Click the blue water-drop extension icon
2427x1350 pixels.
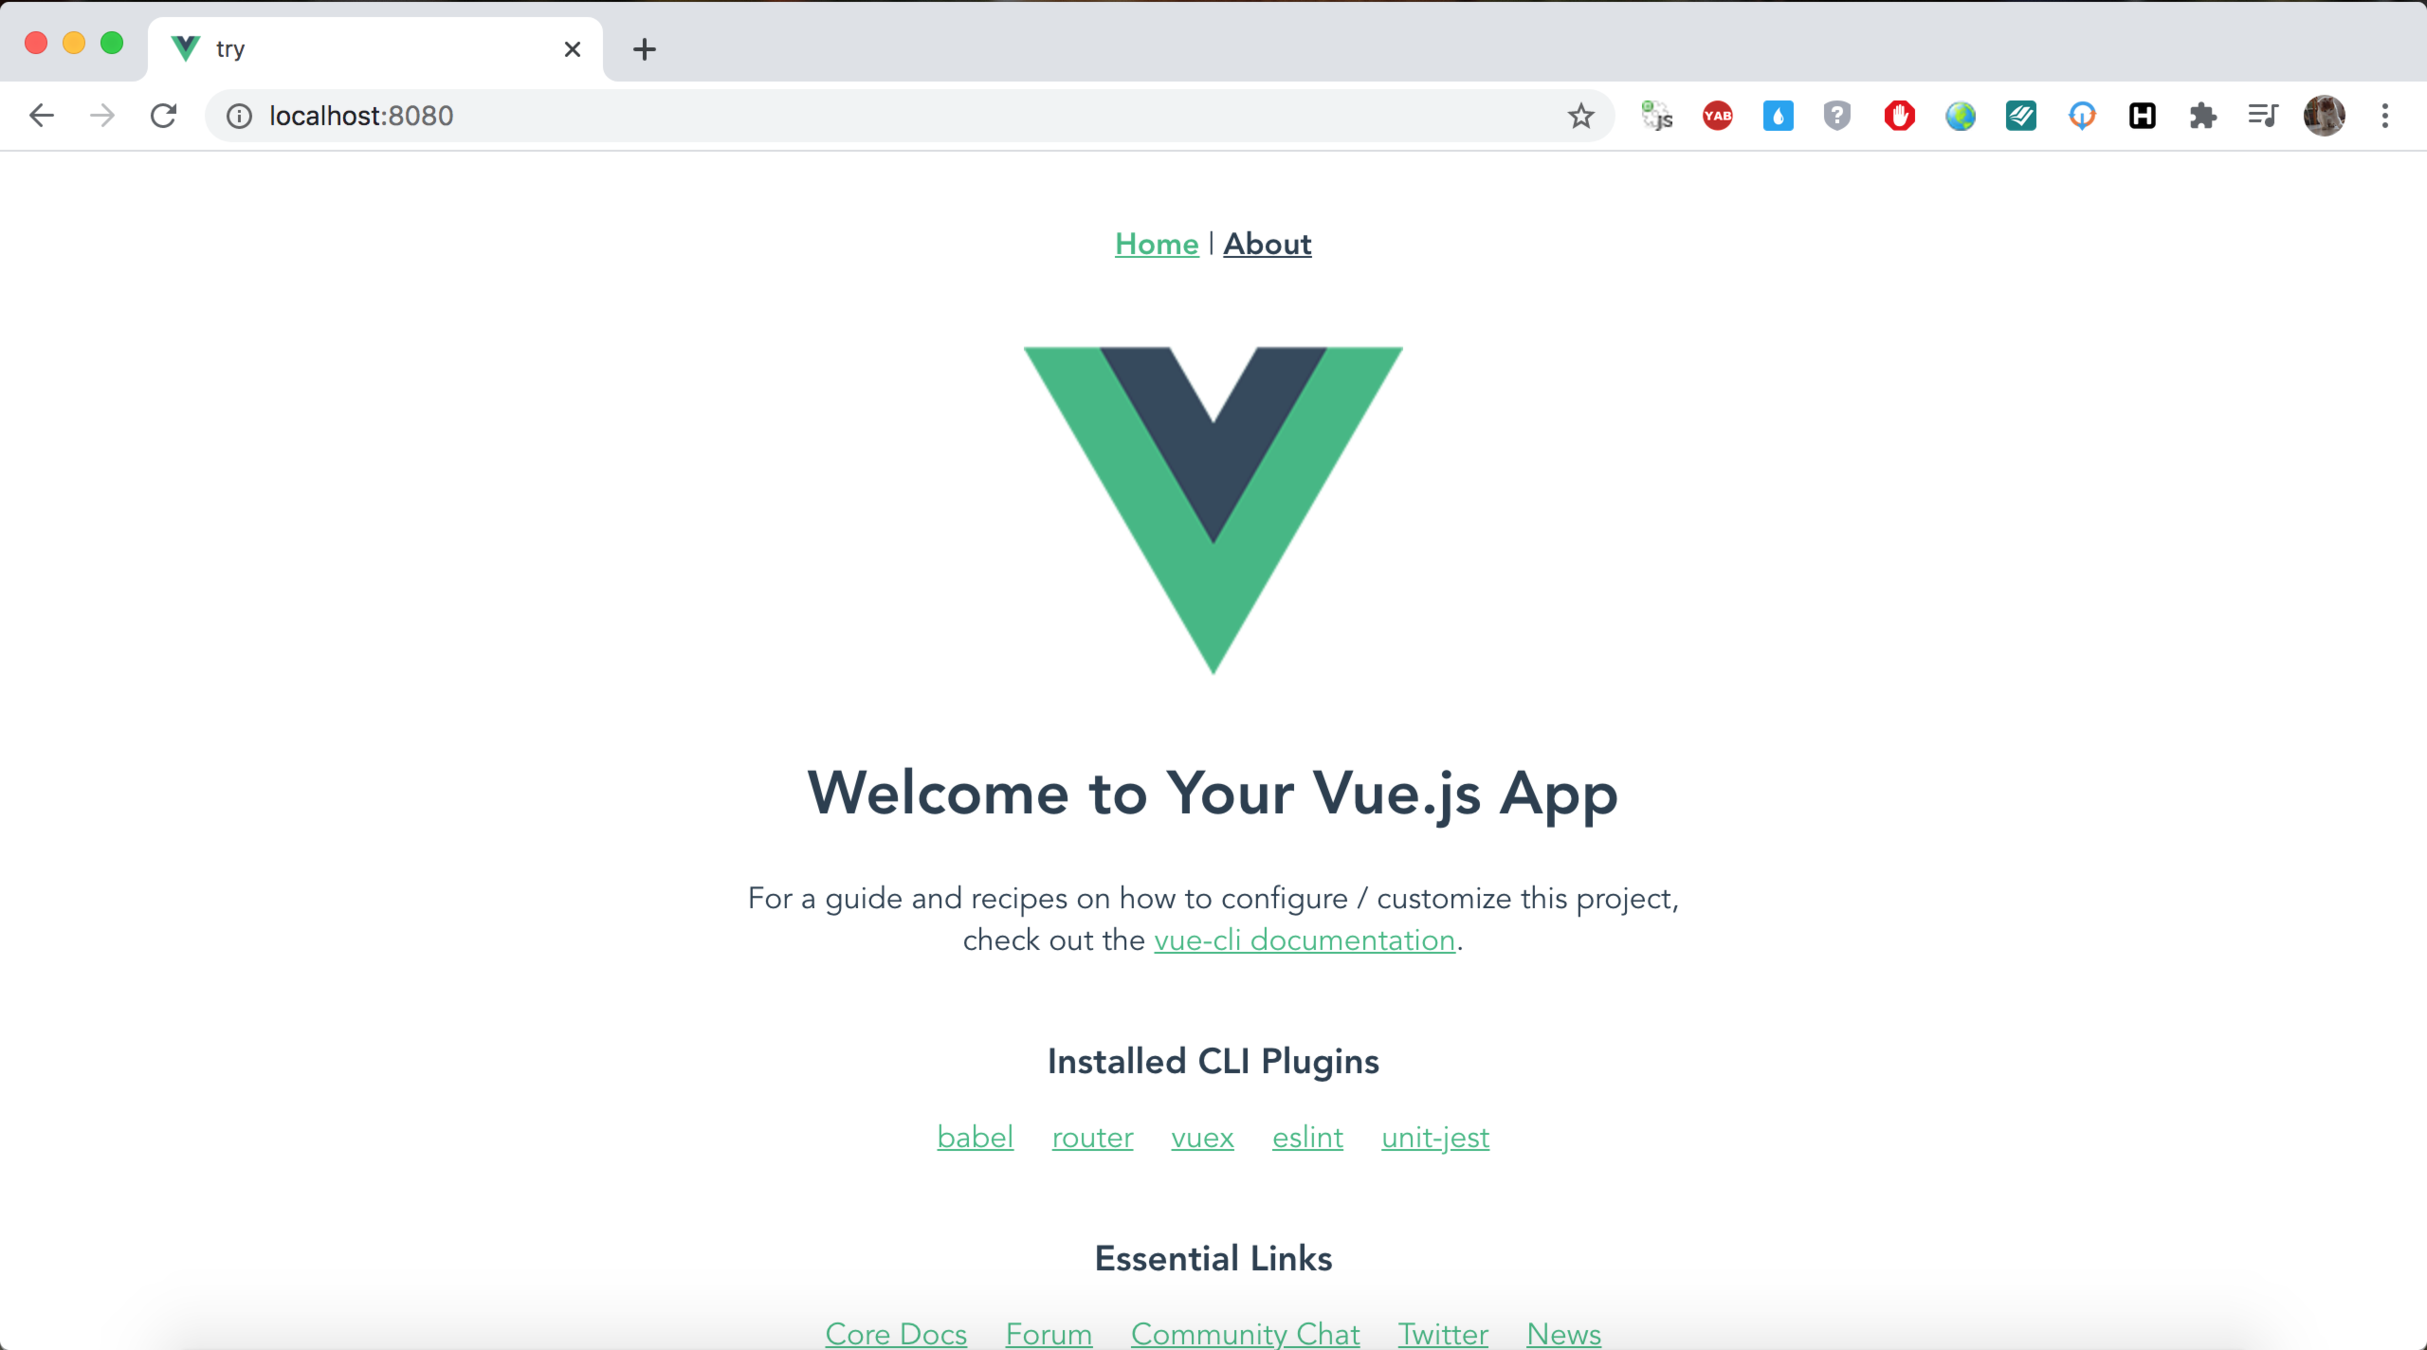1777,116
